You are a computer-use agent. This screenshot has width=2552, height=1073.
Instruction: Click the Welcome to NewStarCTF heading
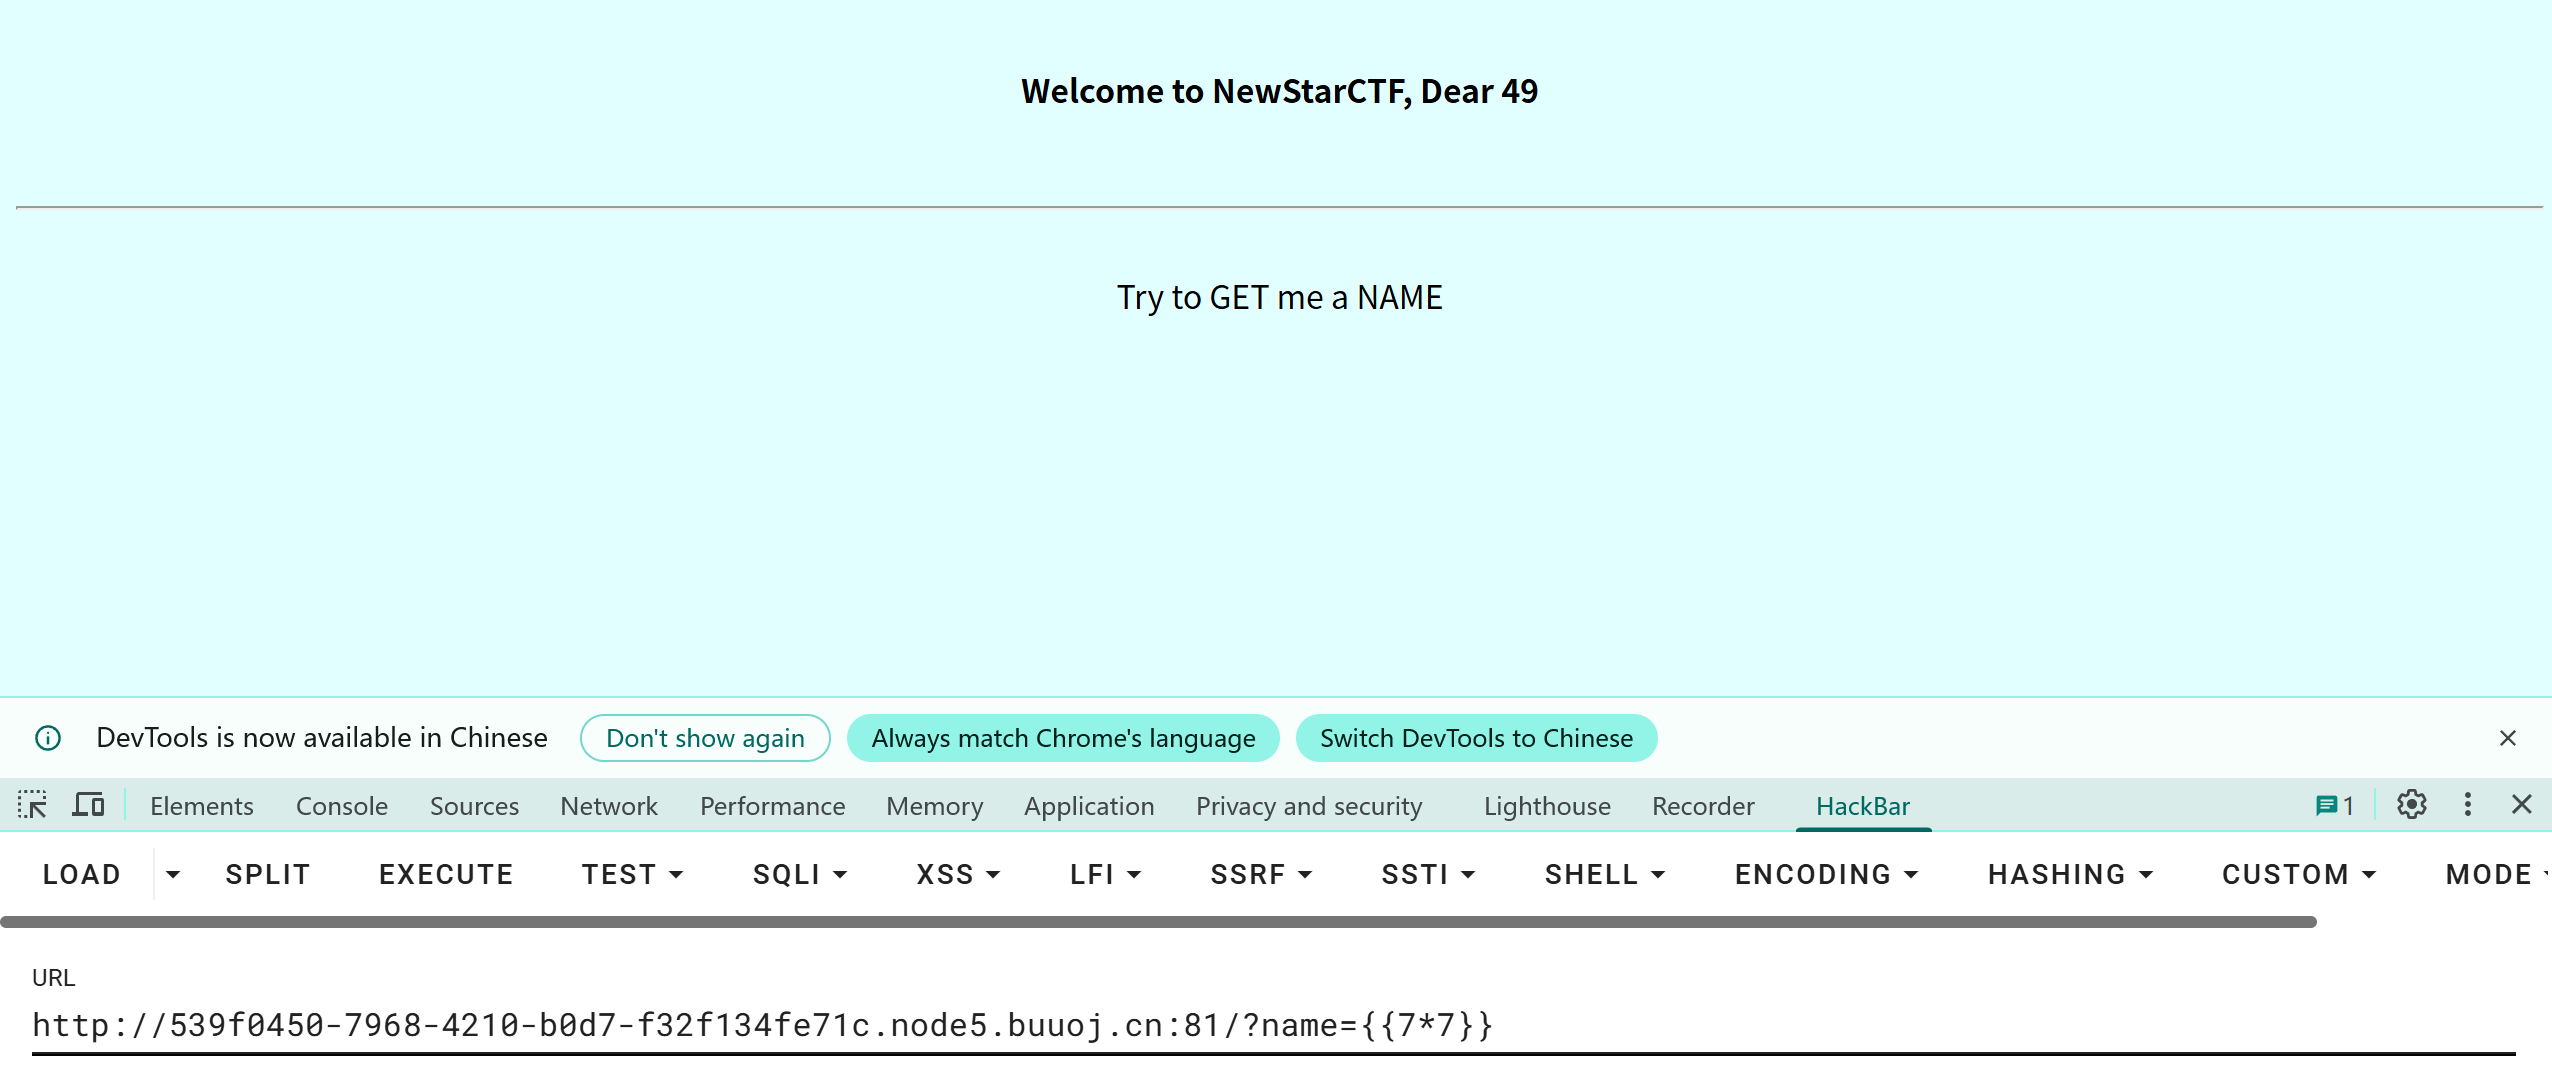click(1279, 91)
